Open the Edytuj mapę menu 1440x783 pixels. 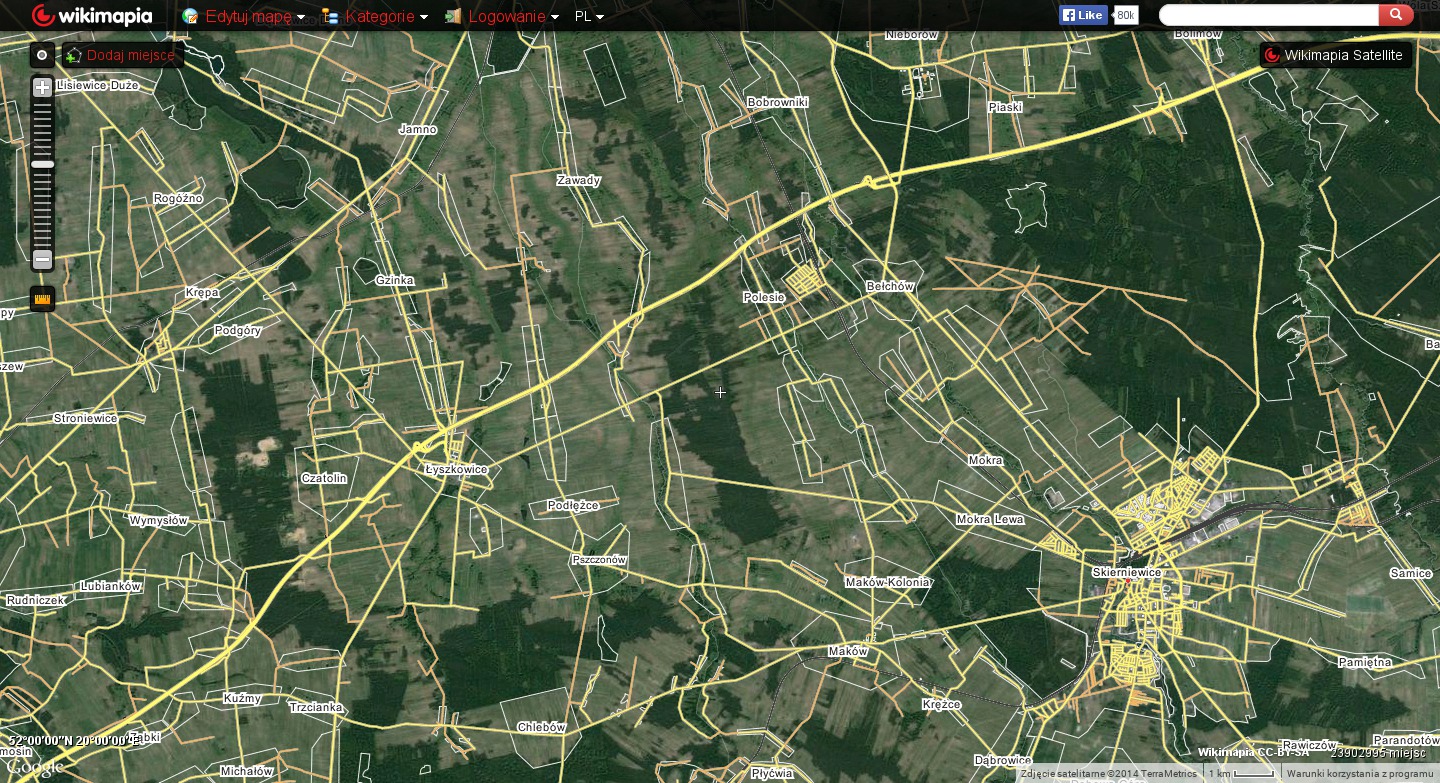tap(255, 16)
